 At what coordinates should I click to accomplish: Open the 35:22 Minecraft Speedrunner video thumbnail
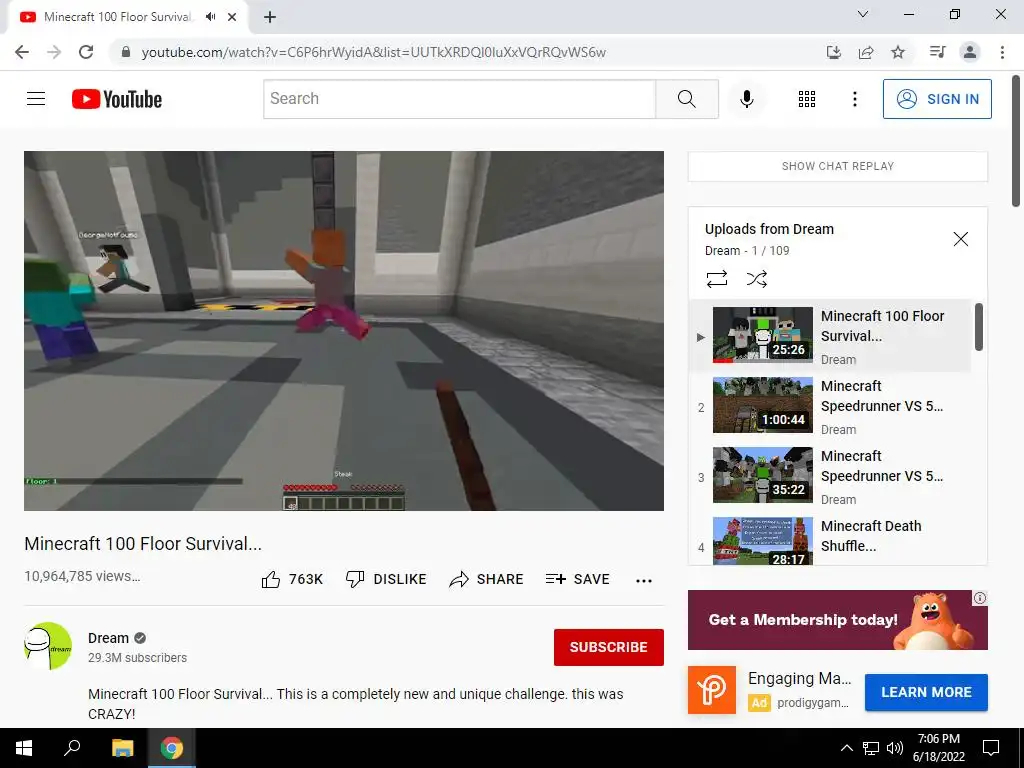click(x=762, y=475)
